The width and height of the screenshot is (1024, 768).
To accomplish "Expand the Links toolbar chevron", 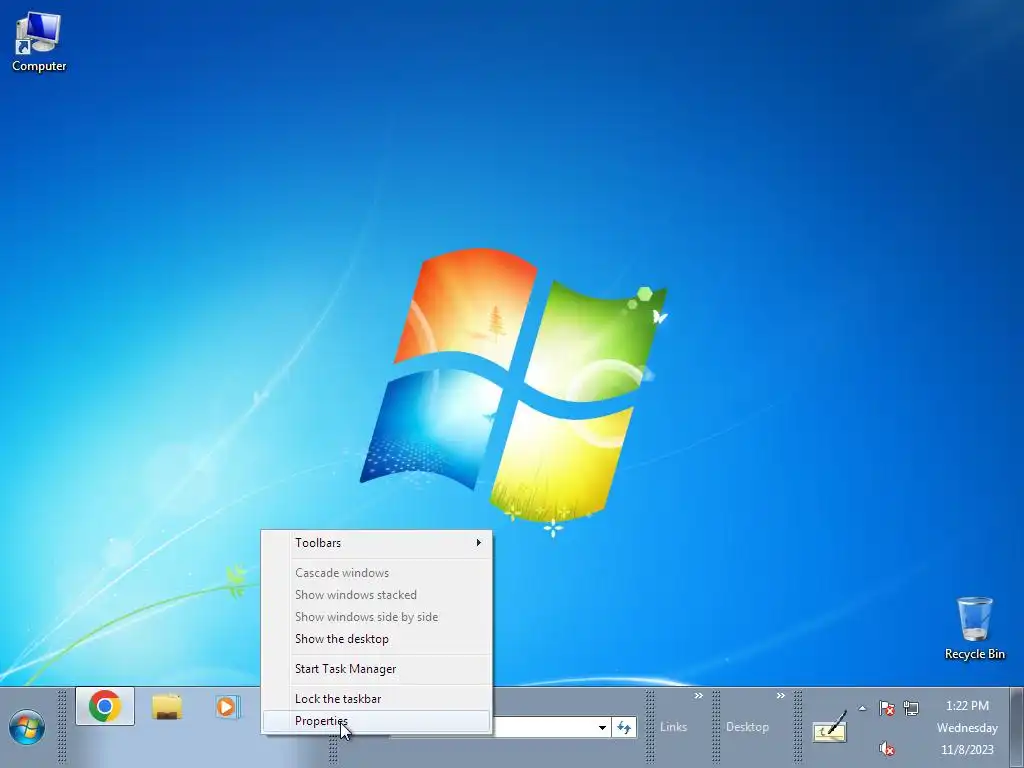I will [698, 696].
